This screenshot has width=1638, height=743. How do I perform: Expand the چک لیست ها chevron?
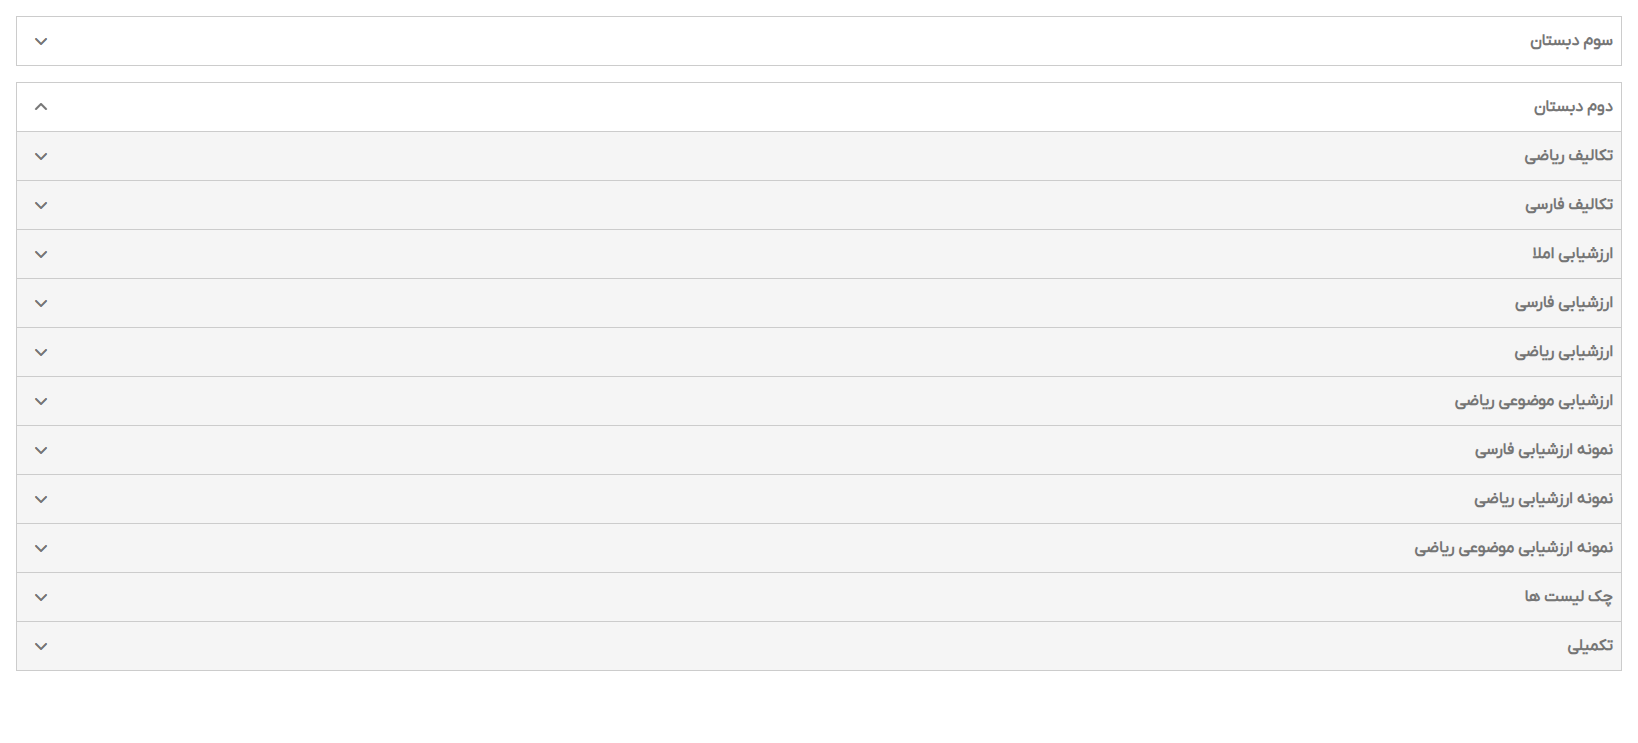click(x=41, y=597)
